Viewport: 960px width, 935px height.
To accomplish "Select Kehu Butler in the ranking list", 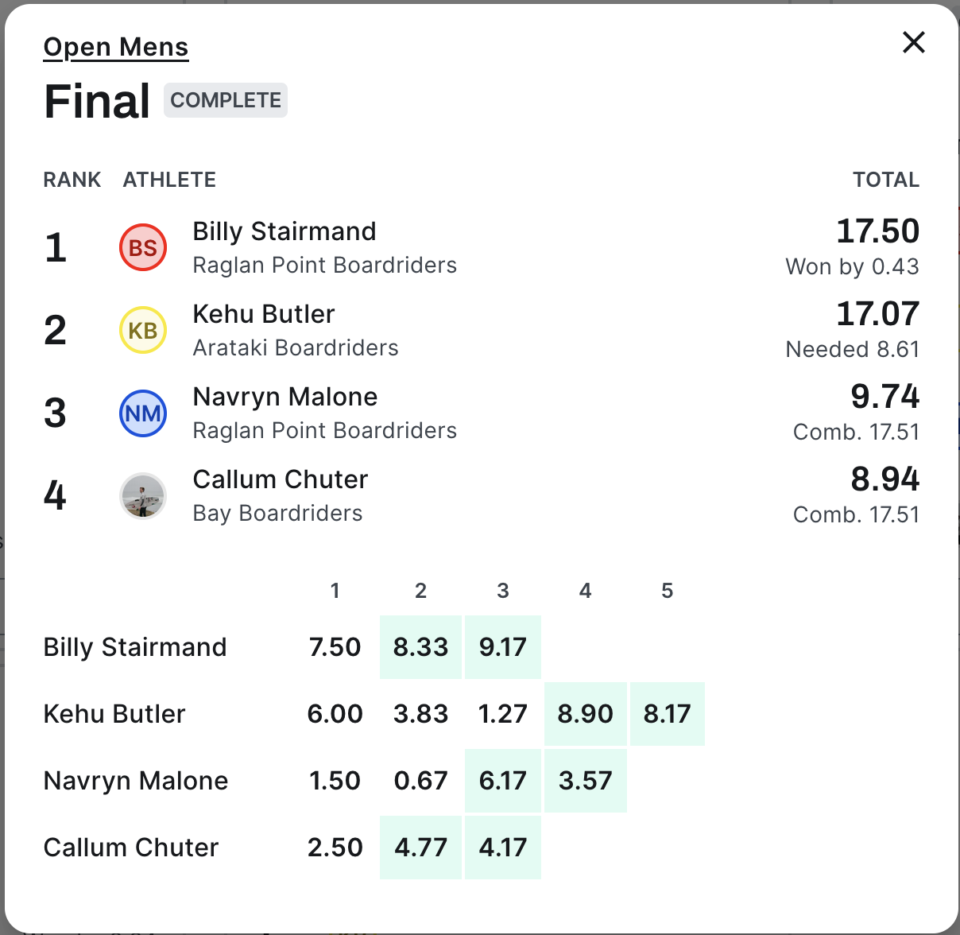I will click(263, 314).
